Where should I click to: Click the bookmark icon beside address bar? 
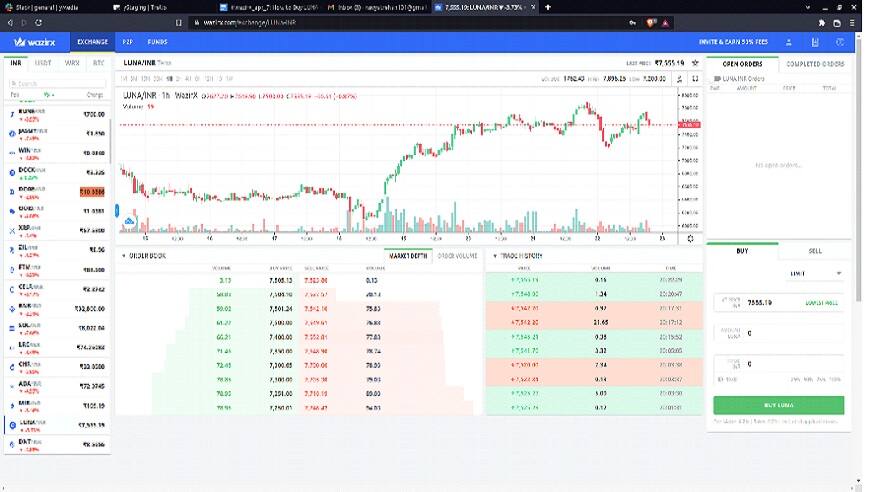[179, 23]
